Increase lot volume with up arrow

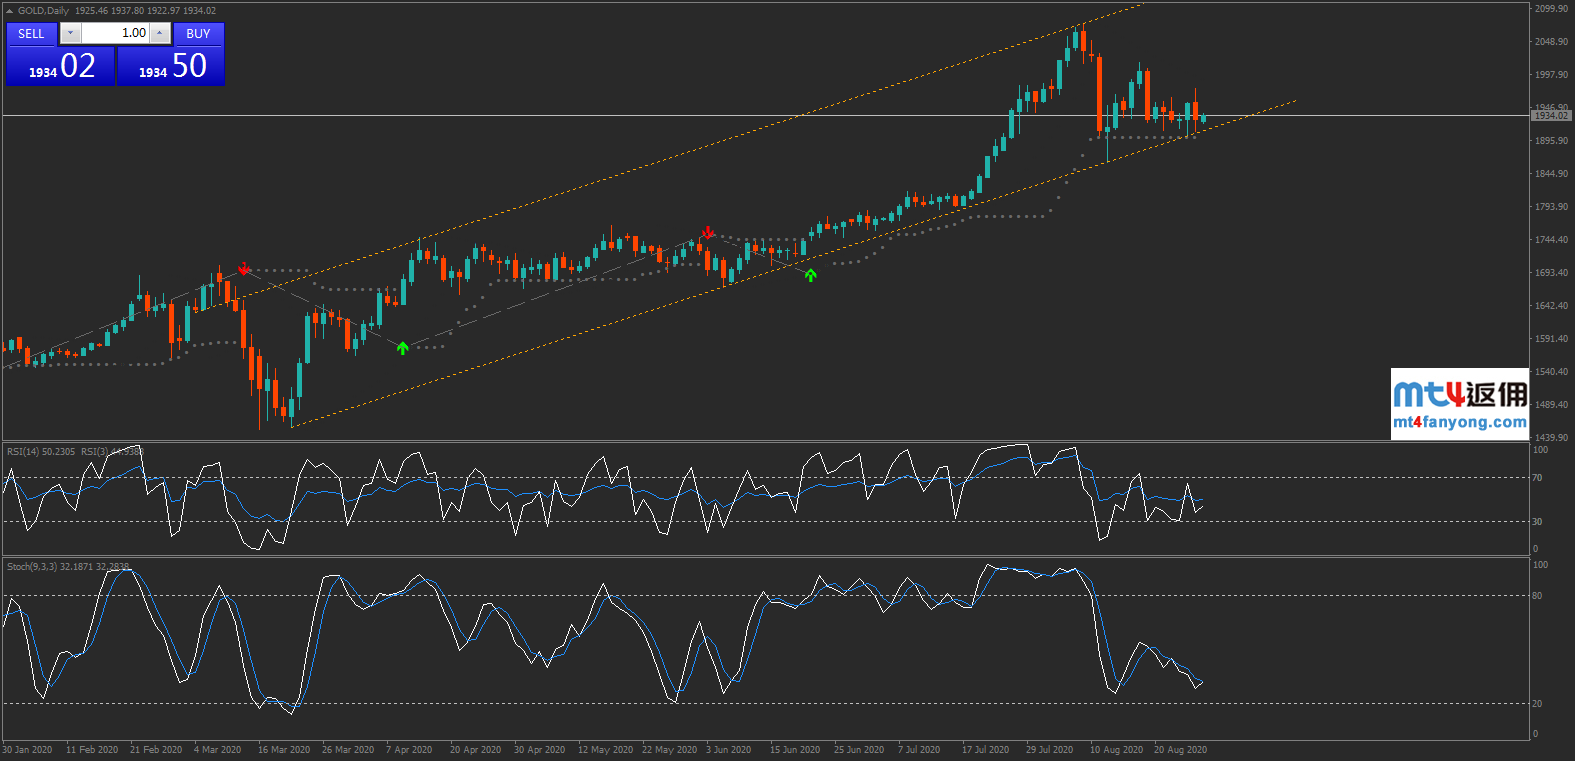[x=160, y=34]
